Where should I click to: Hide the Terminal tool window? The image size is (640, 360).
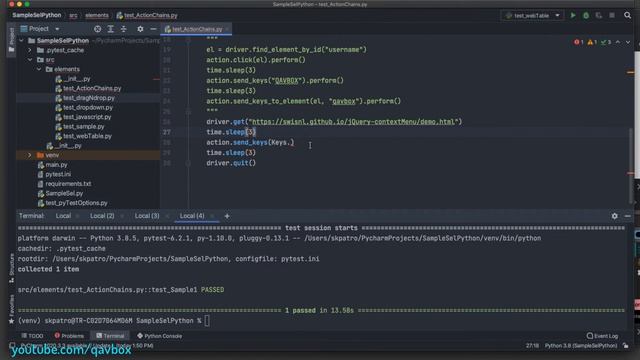tap(627, 216)
